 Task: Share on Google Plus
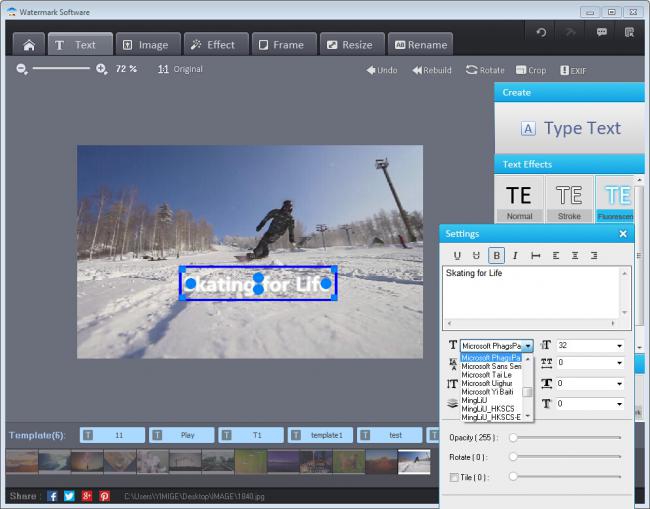87,496
